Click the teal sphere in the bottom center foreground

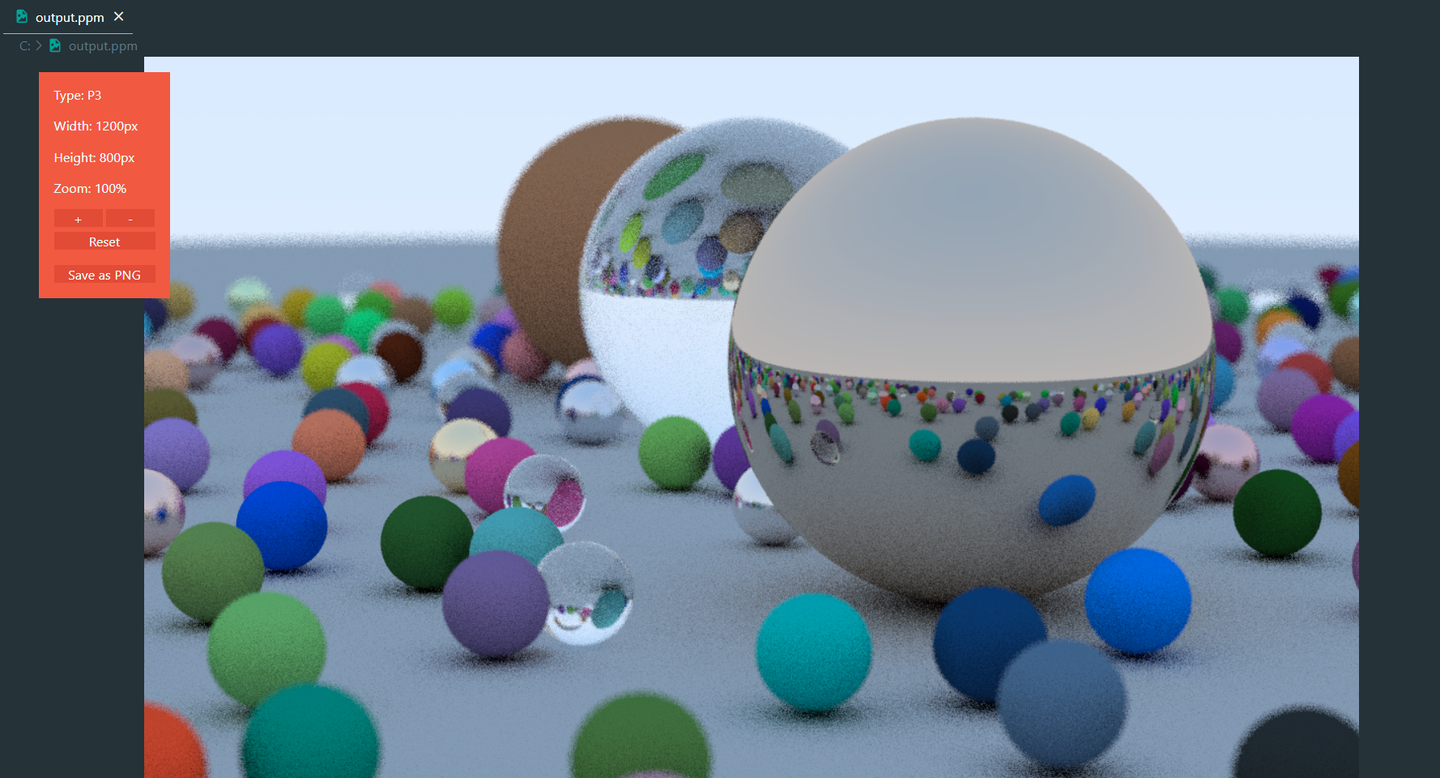coord(813,652)
